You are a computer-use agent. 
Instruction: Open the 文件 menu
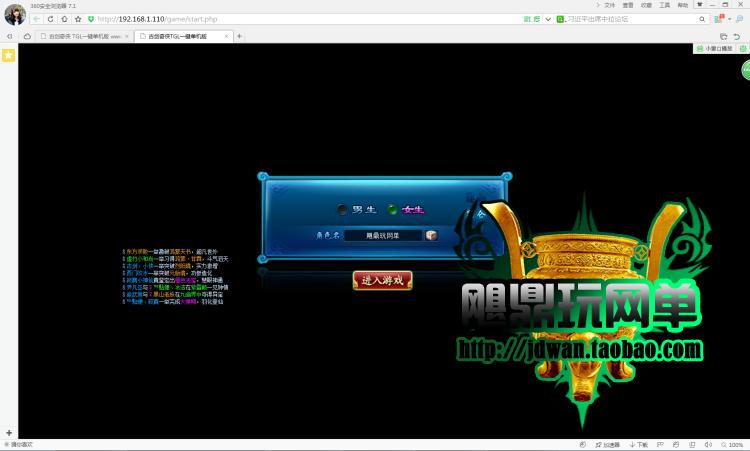tap(609, 5)
